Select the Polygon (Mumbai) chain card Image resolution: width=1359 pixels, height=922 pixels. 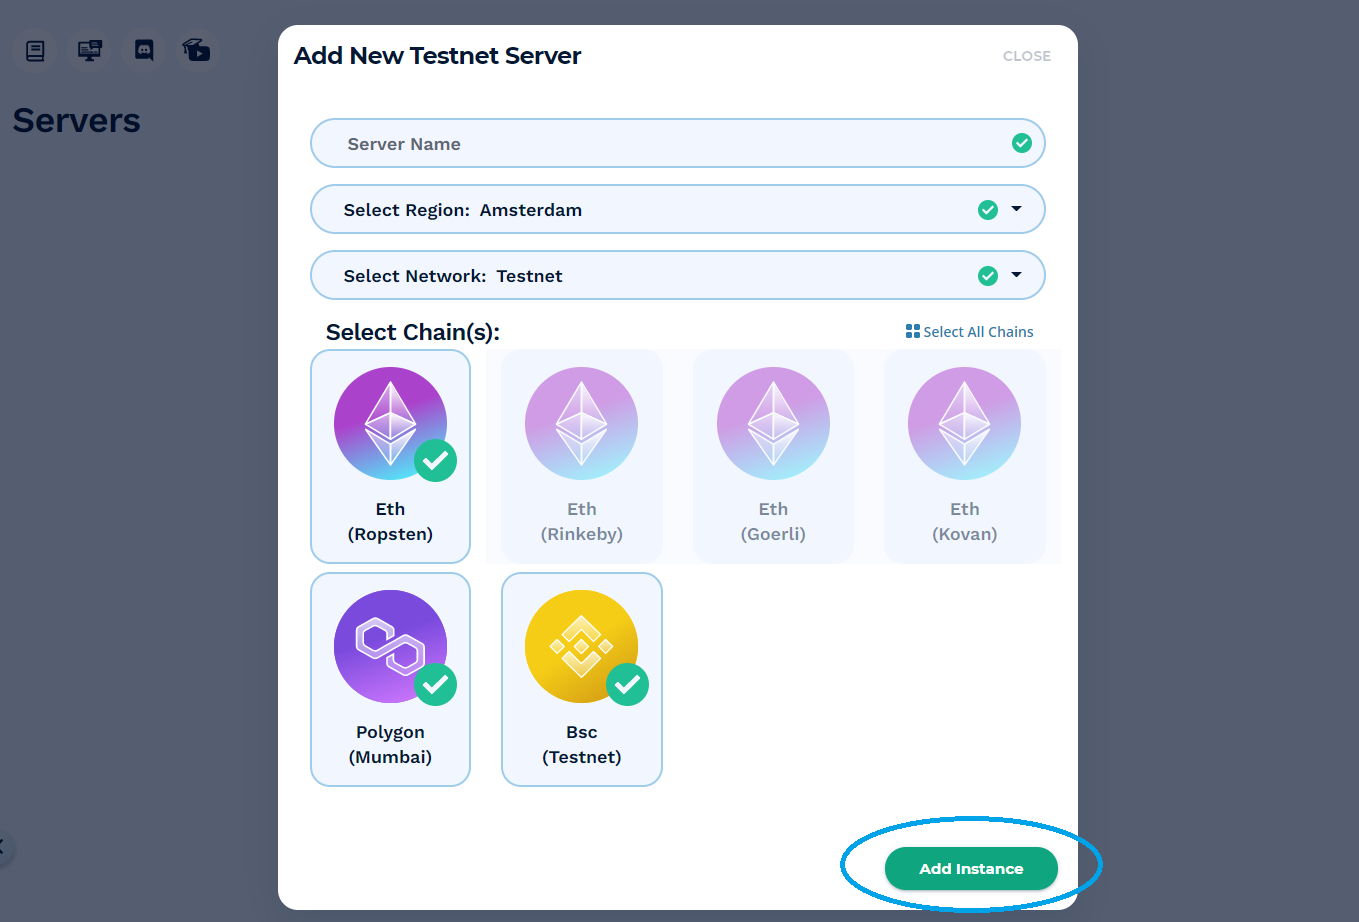tap(390, 679)
